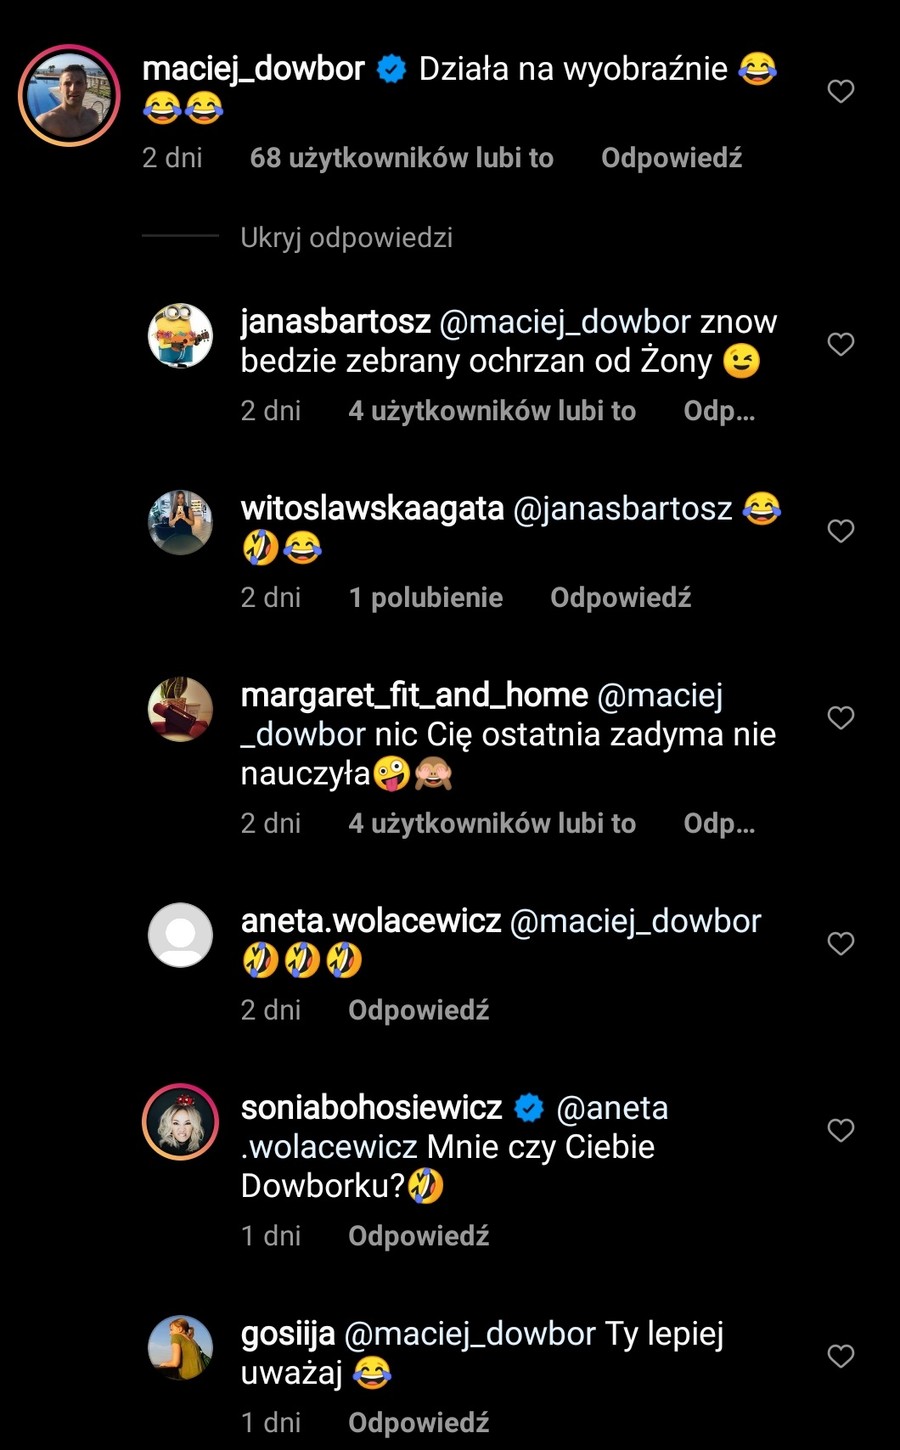Open janasbartosz's minion avatar
900x1450 pixels.
(180, 336)
